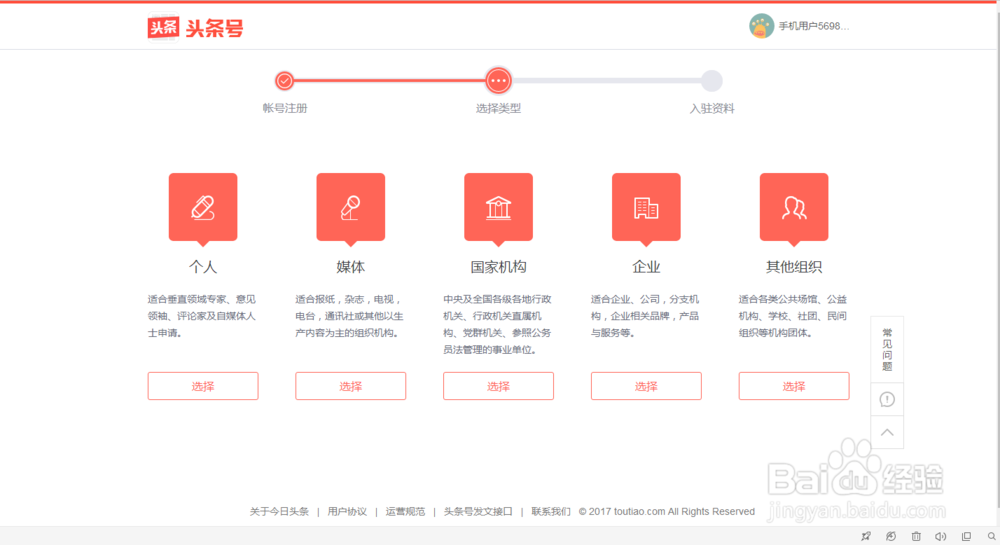
Task: Select 选择 button under 企业
Action: pos(646,386)
